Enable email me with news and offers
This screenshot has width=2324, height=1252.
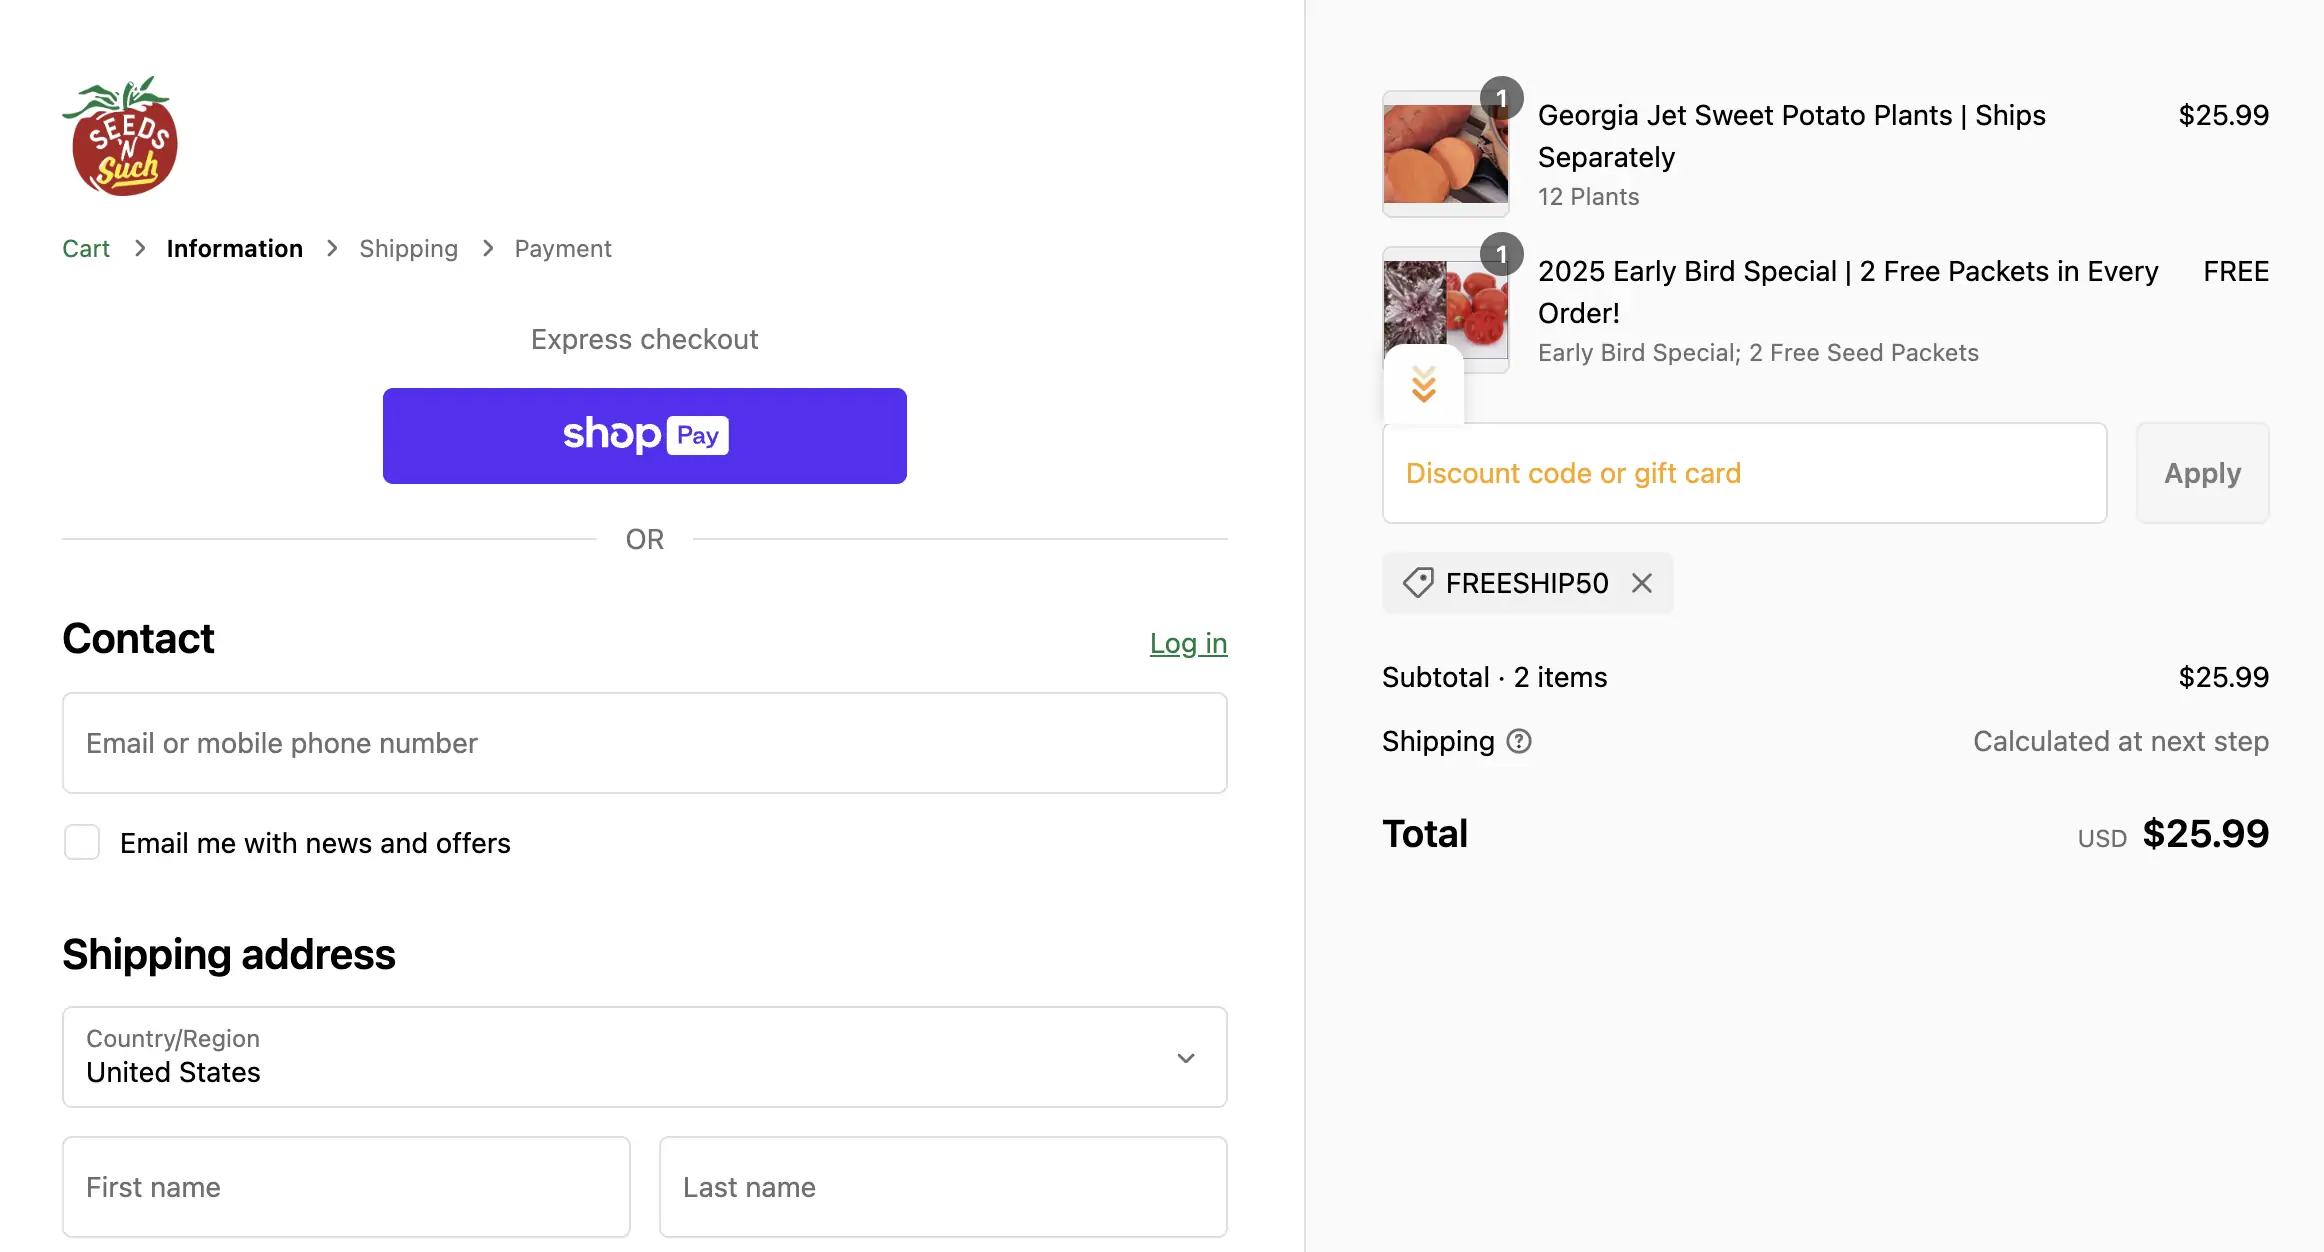point(82,842)
